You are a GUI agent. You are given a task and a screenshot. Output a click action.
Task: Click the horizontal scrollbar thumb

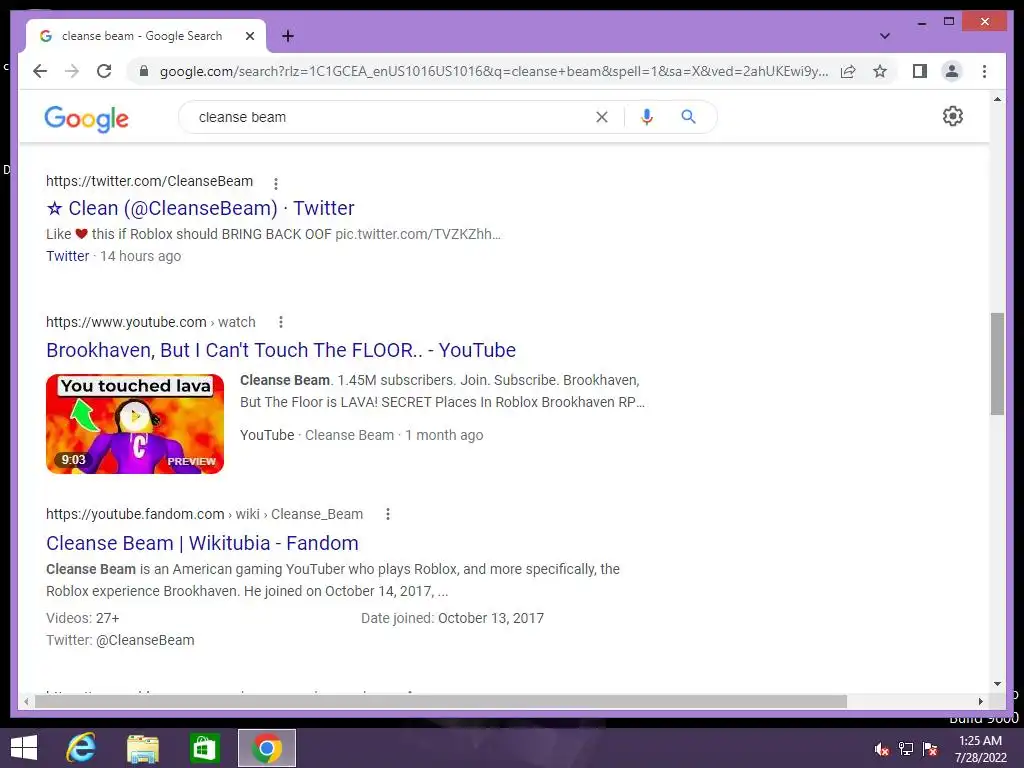(x=441, y=701)
